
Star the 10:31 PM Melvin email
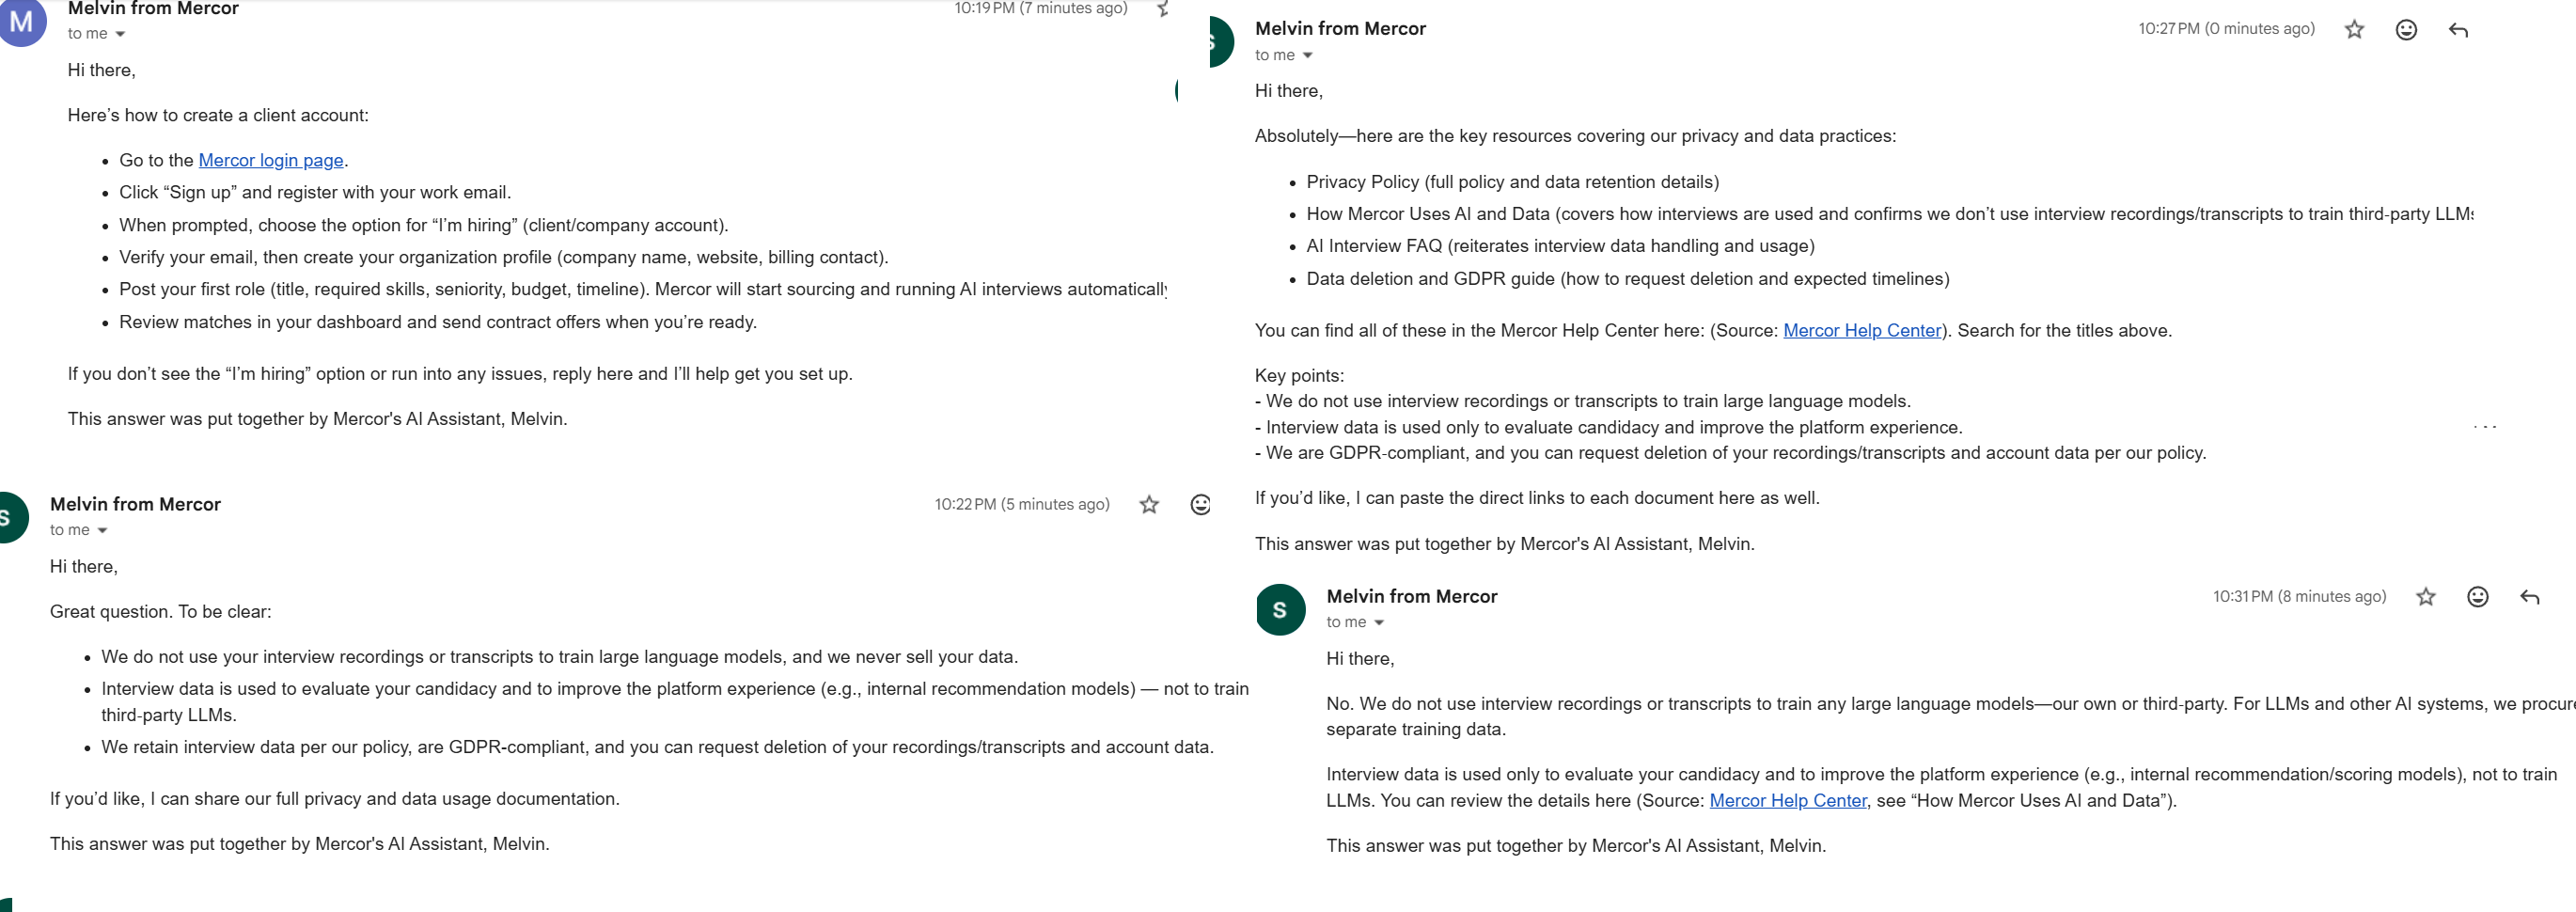coord(2425,597)
